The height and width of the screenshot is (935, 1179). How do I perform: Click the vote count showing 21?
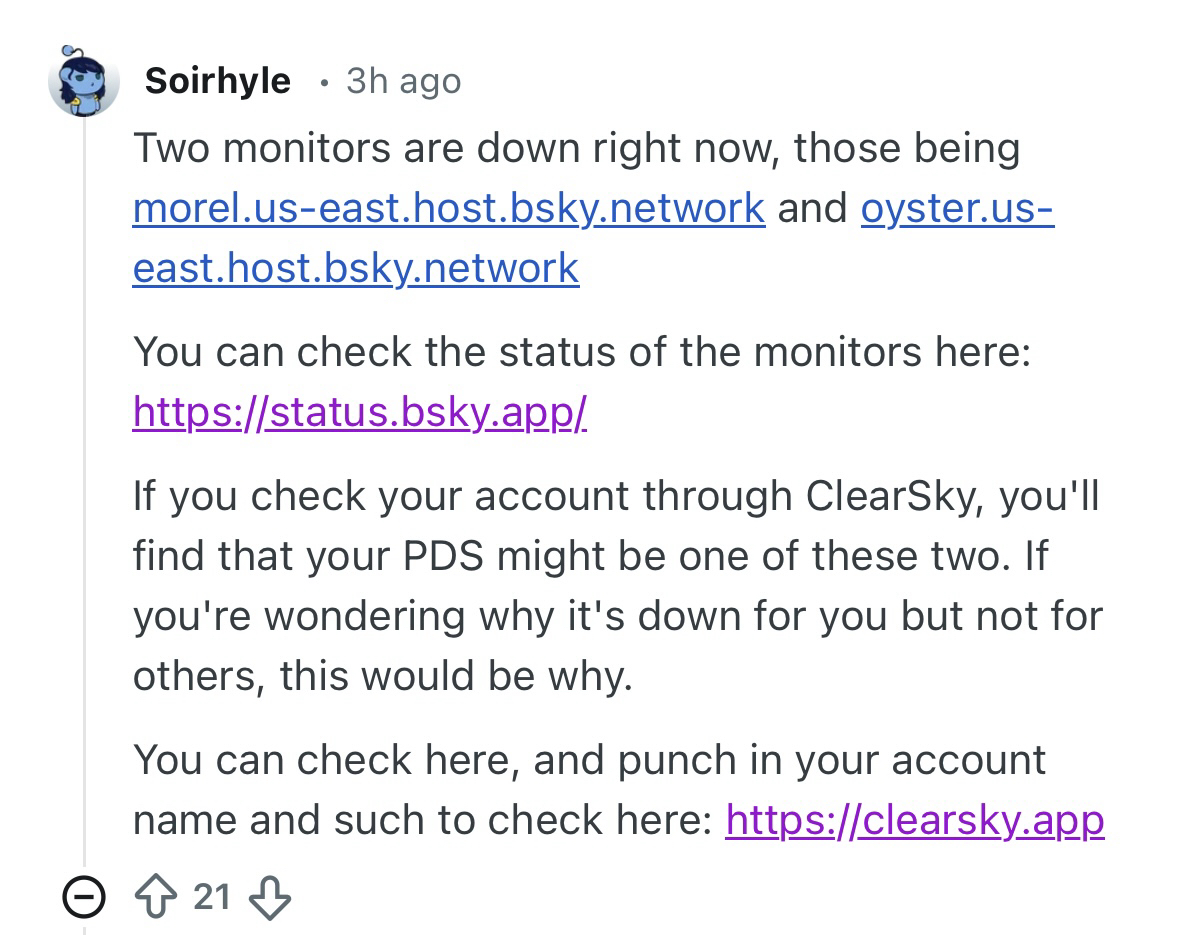(212, 898)
